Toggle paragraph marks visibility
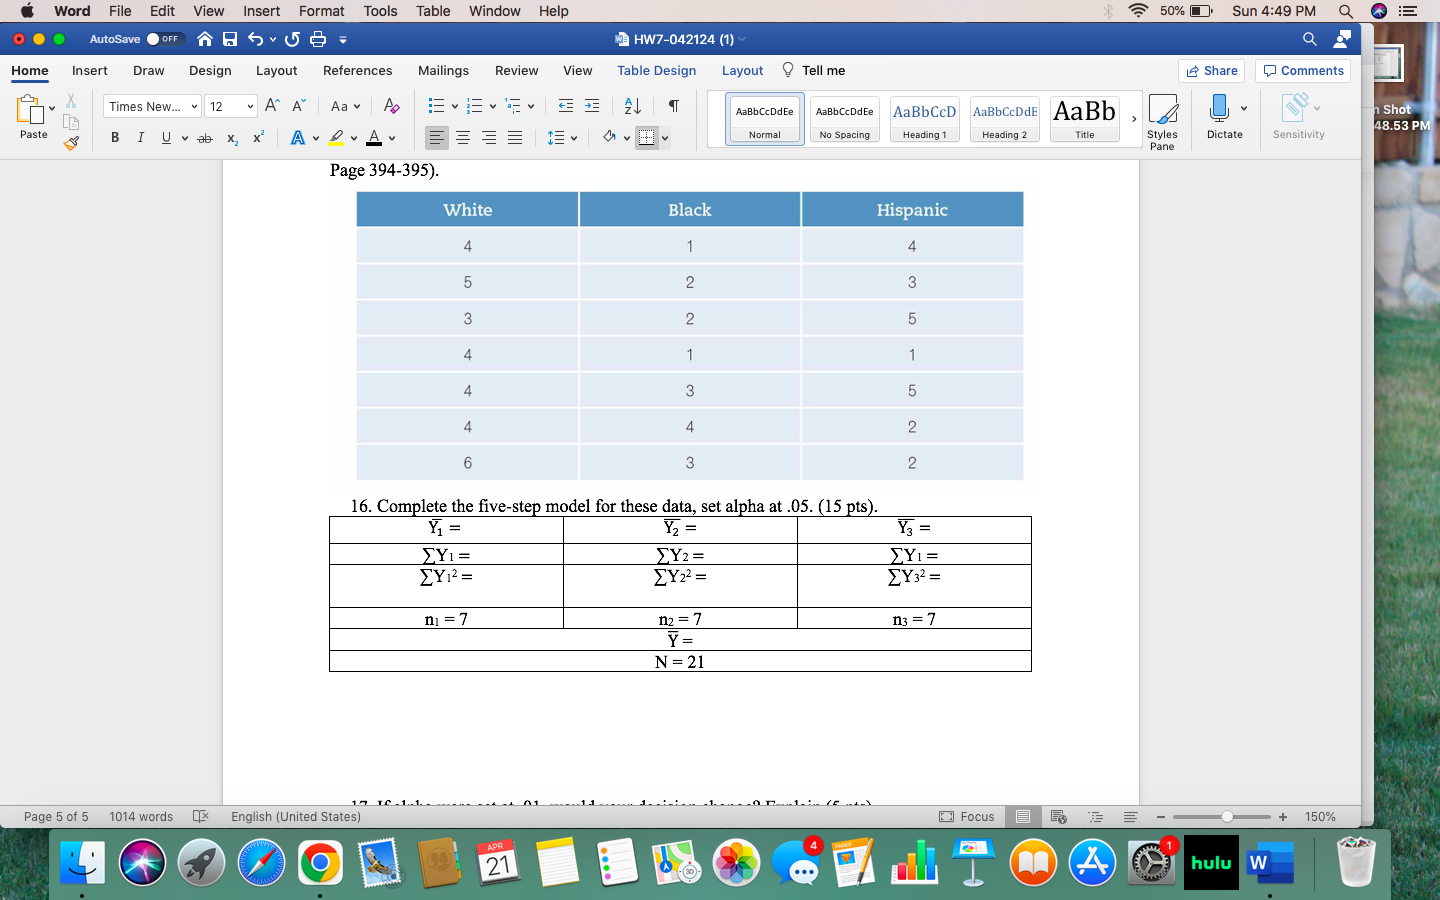The image size is (1440, 900). click(672, 105)
